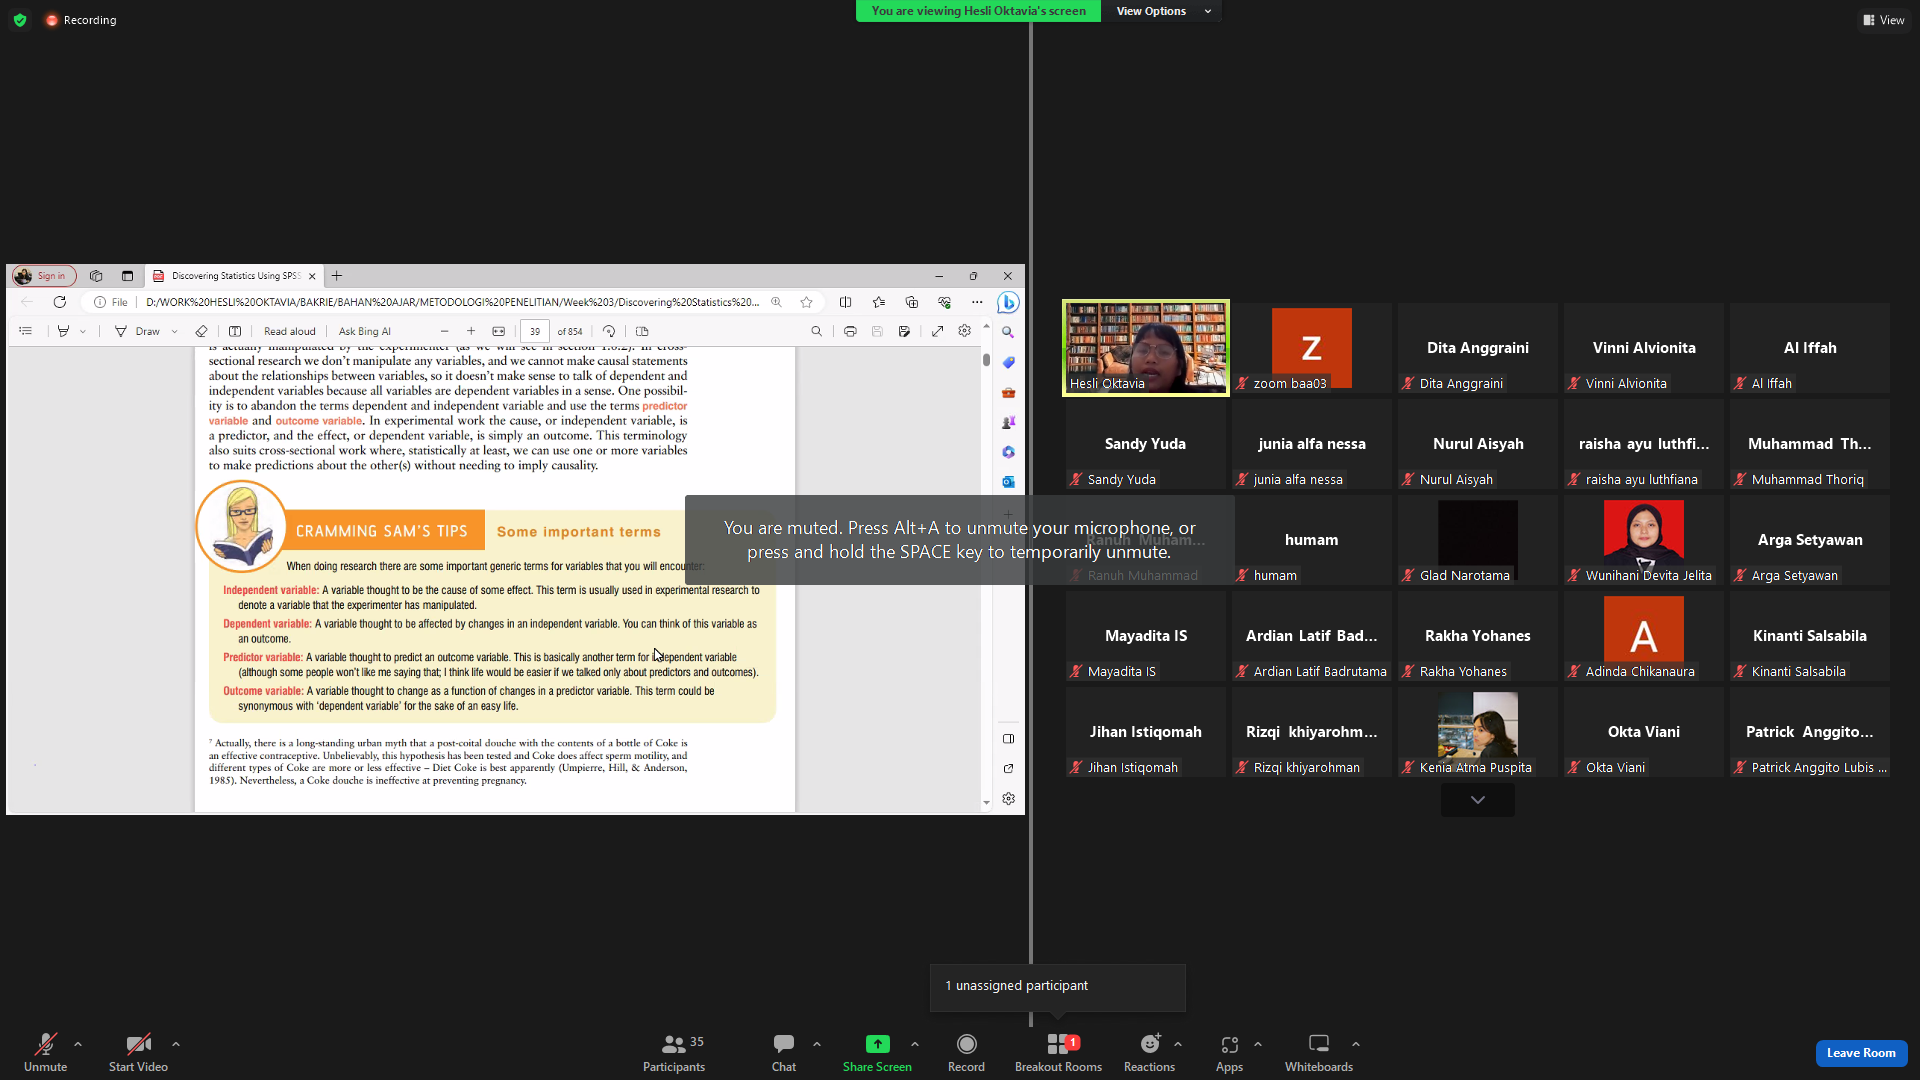Image resolution: width=1920 pixels, height=1080 pixels.
Task: Click the Recording indicator
Action: pyautogui.click(x=81, y=20)
